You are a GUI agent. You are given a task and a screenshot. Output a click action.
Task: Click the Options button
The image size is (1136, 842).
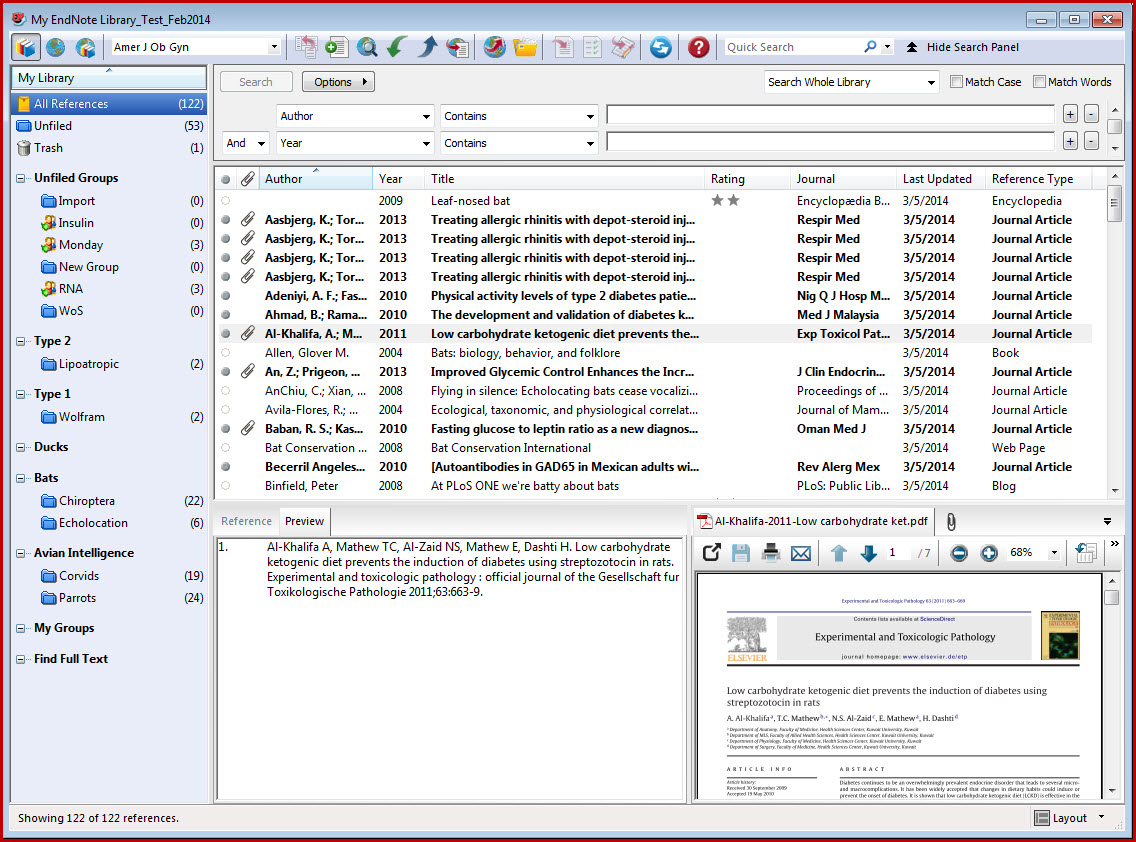click(x=338, y=82)
